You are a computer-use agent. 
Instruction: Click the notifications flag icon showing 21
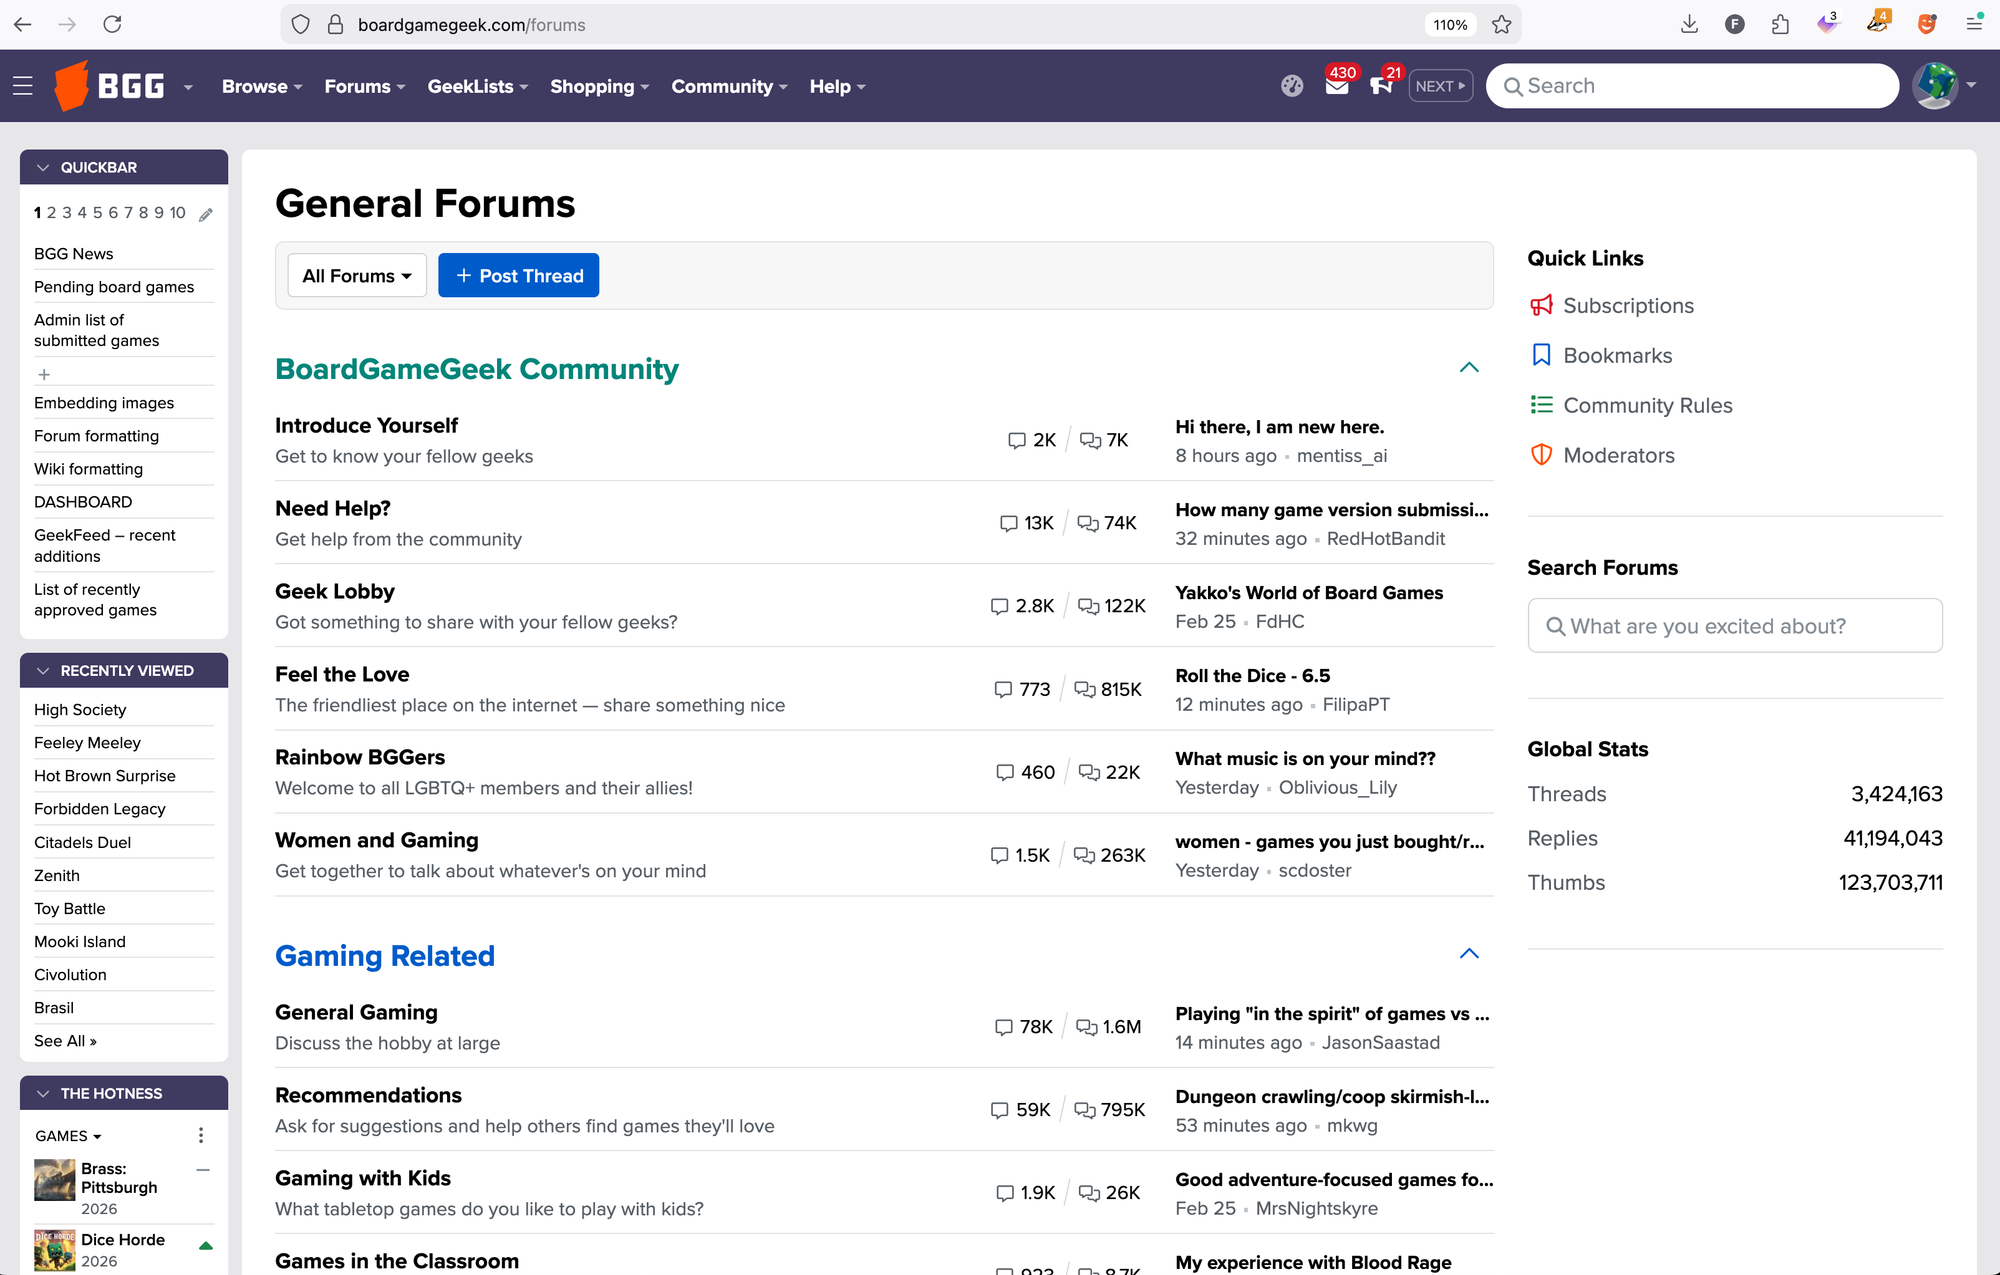tap(1382, 87)
